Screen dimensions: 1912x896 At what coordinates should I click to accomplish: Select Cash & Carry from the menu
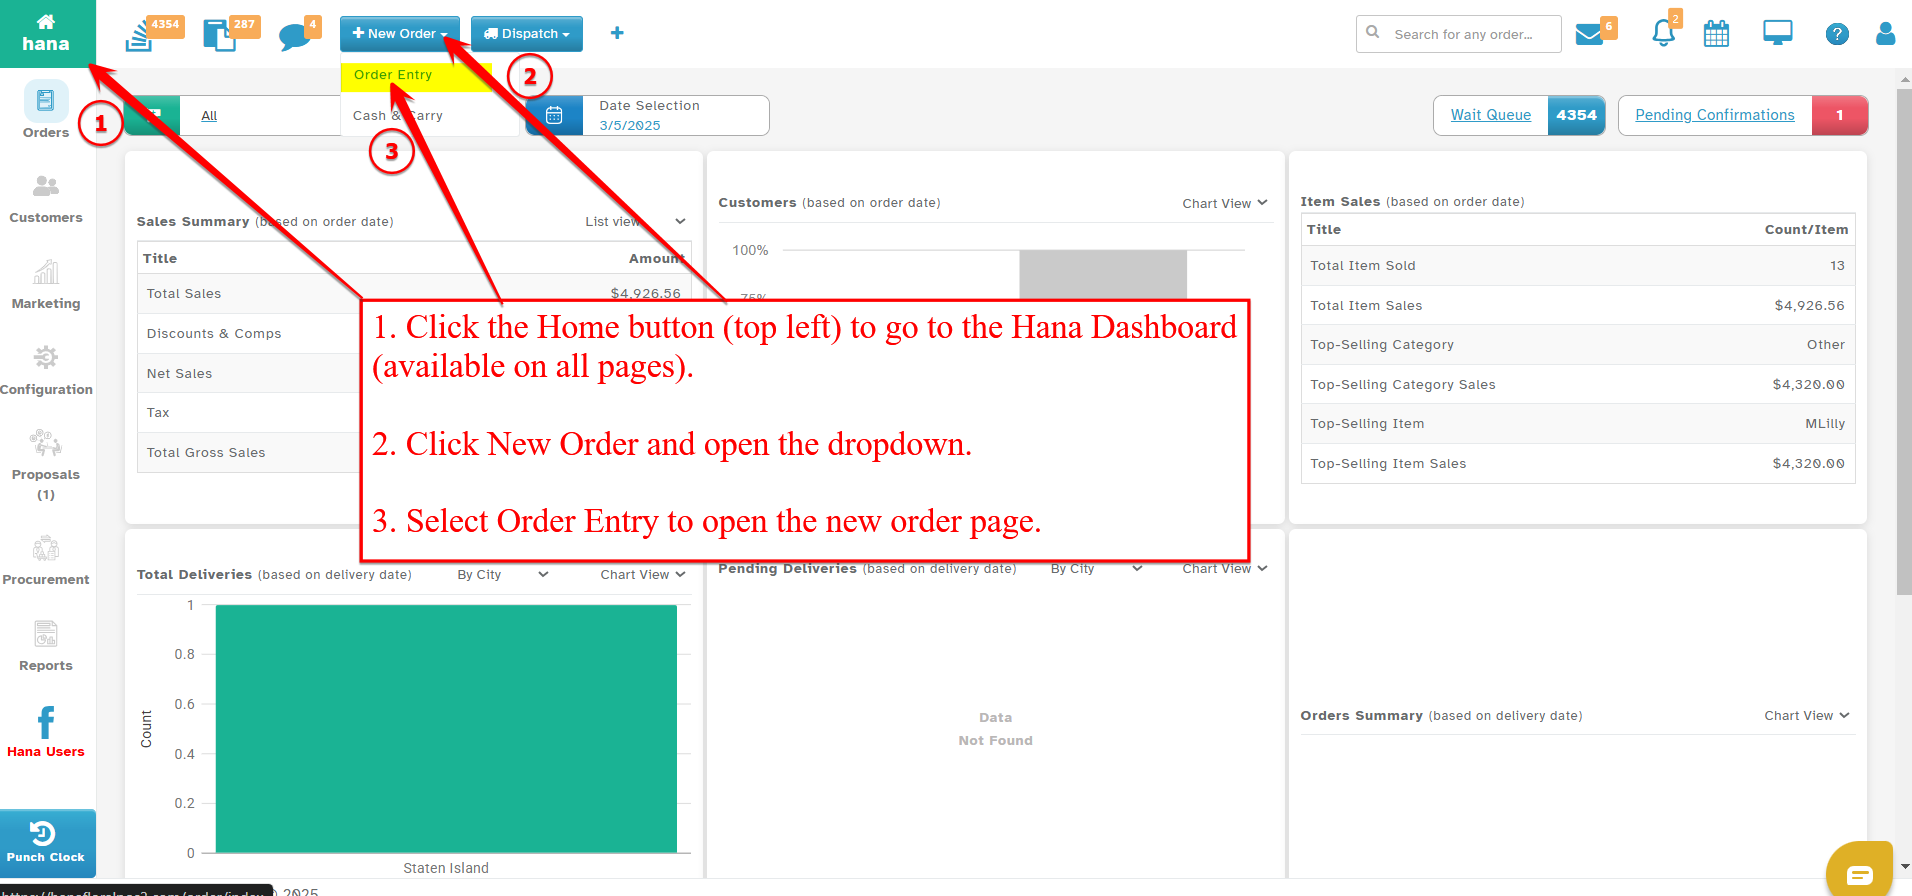[397, 116]
